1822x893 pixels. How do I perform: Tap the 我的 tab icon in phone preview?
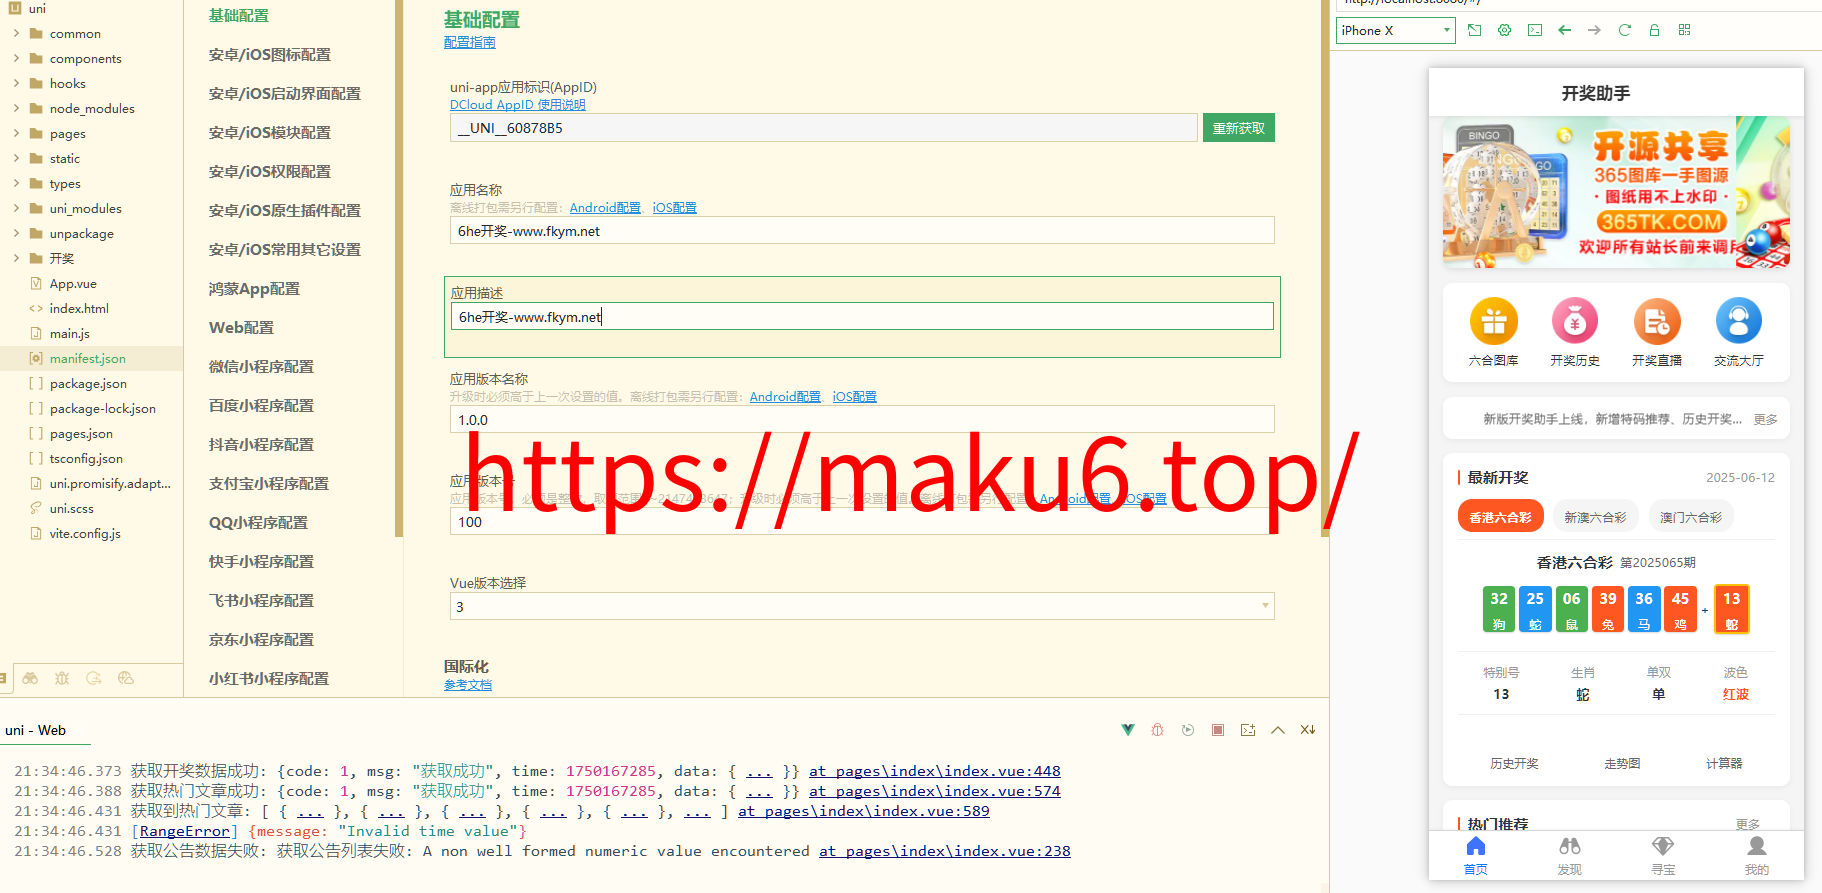(x=1757, y=846)
